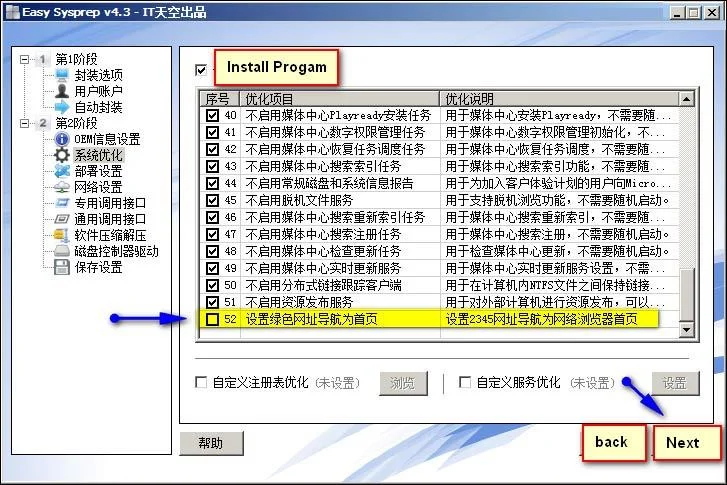
Task: Enable 自定义注册表优化 checkbox
Action: point(201,382)
